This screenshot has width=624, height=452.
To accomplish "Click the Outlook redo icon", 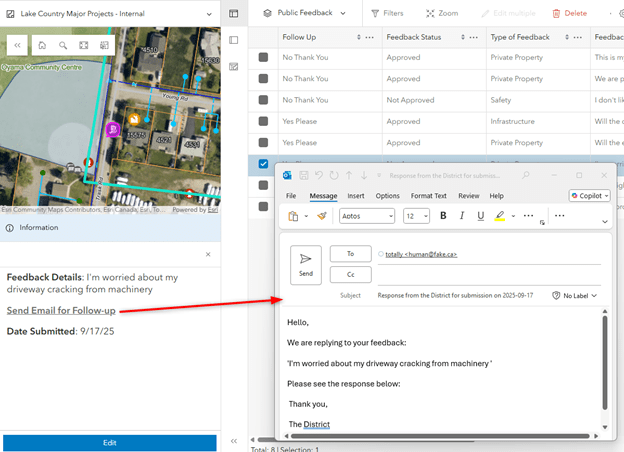I will (x=334, y=175).
